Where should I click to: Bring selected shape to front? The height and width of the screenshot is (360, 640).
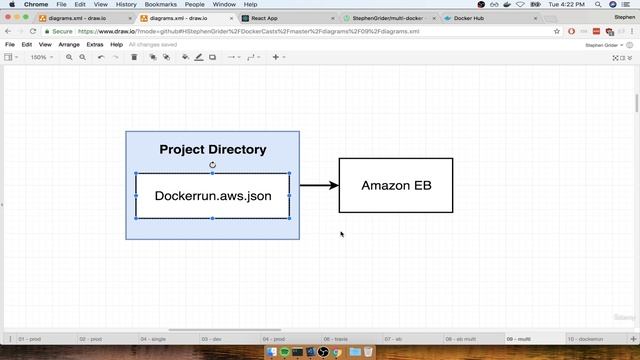(153, 58)
